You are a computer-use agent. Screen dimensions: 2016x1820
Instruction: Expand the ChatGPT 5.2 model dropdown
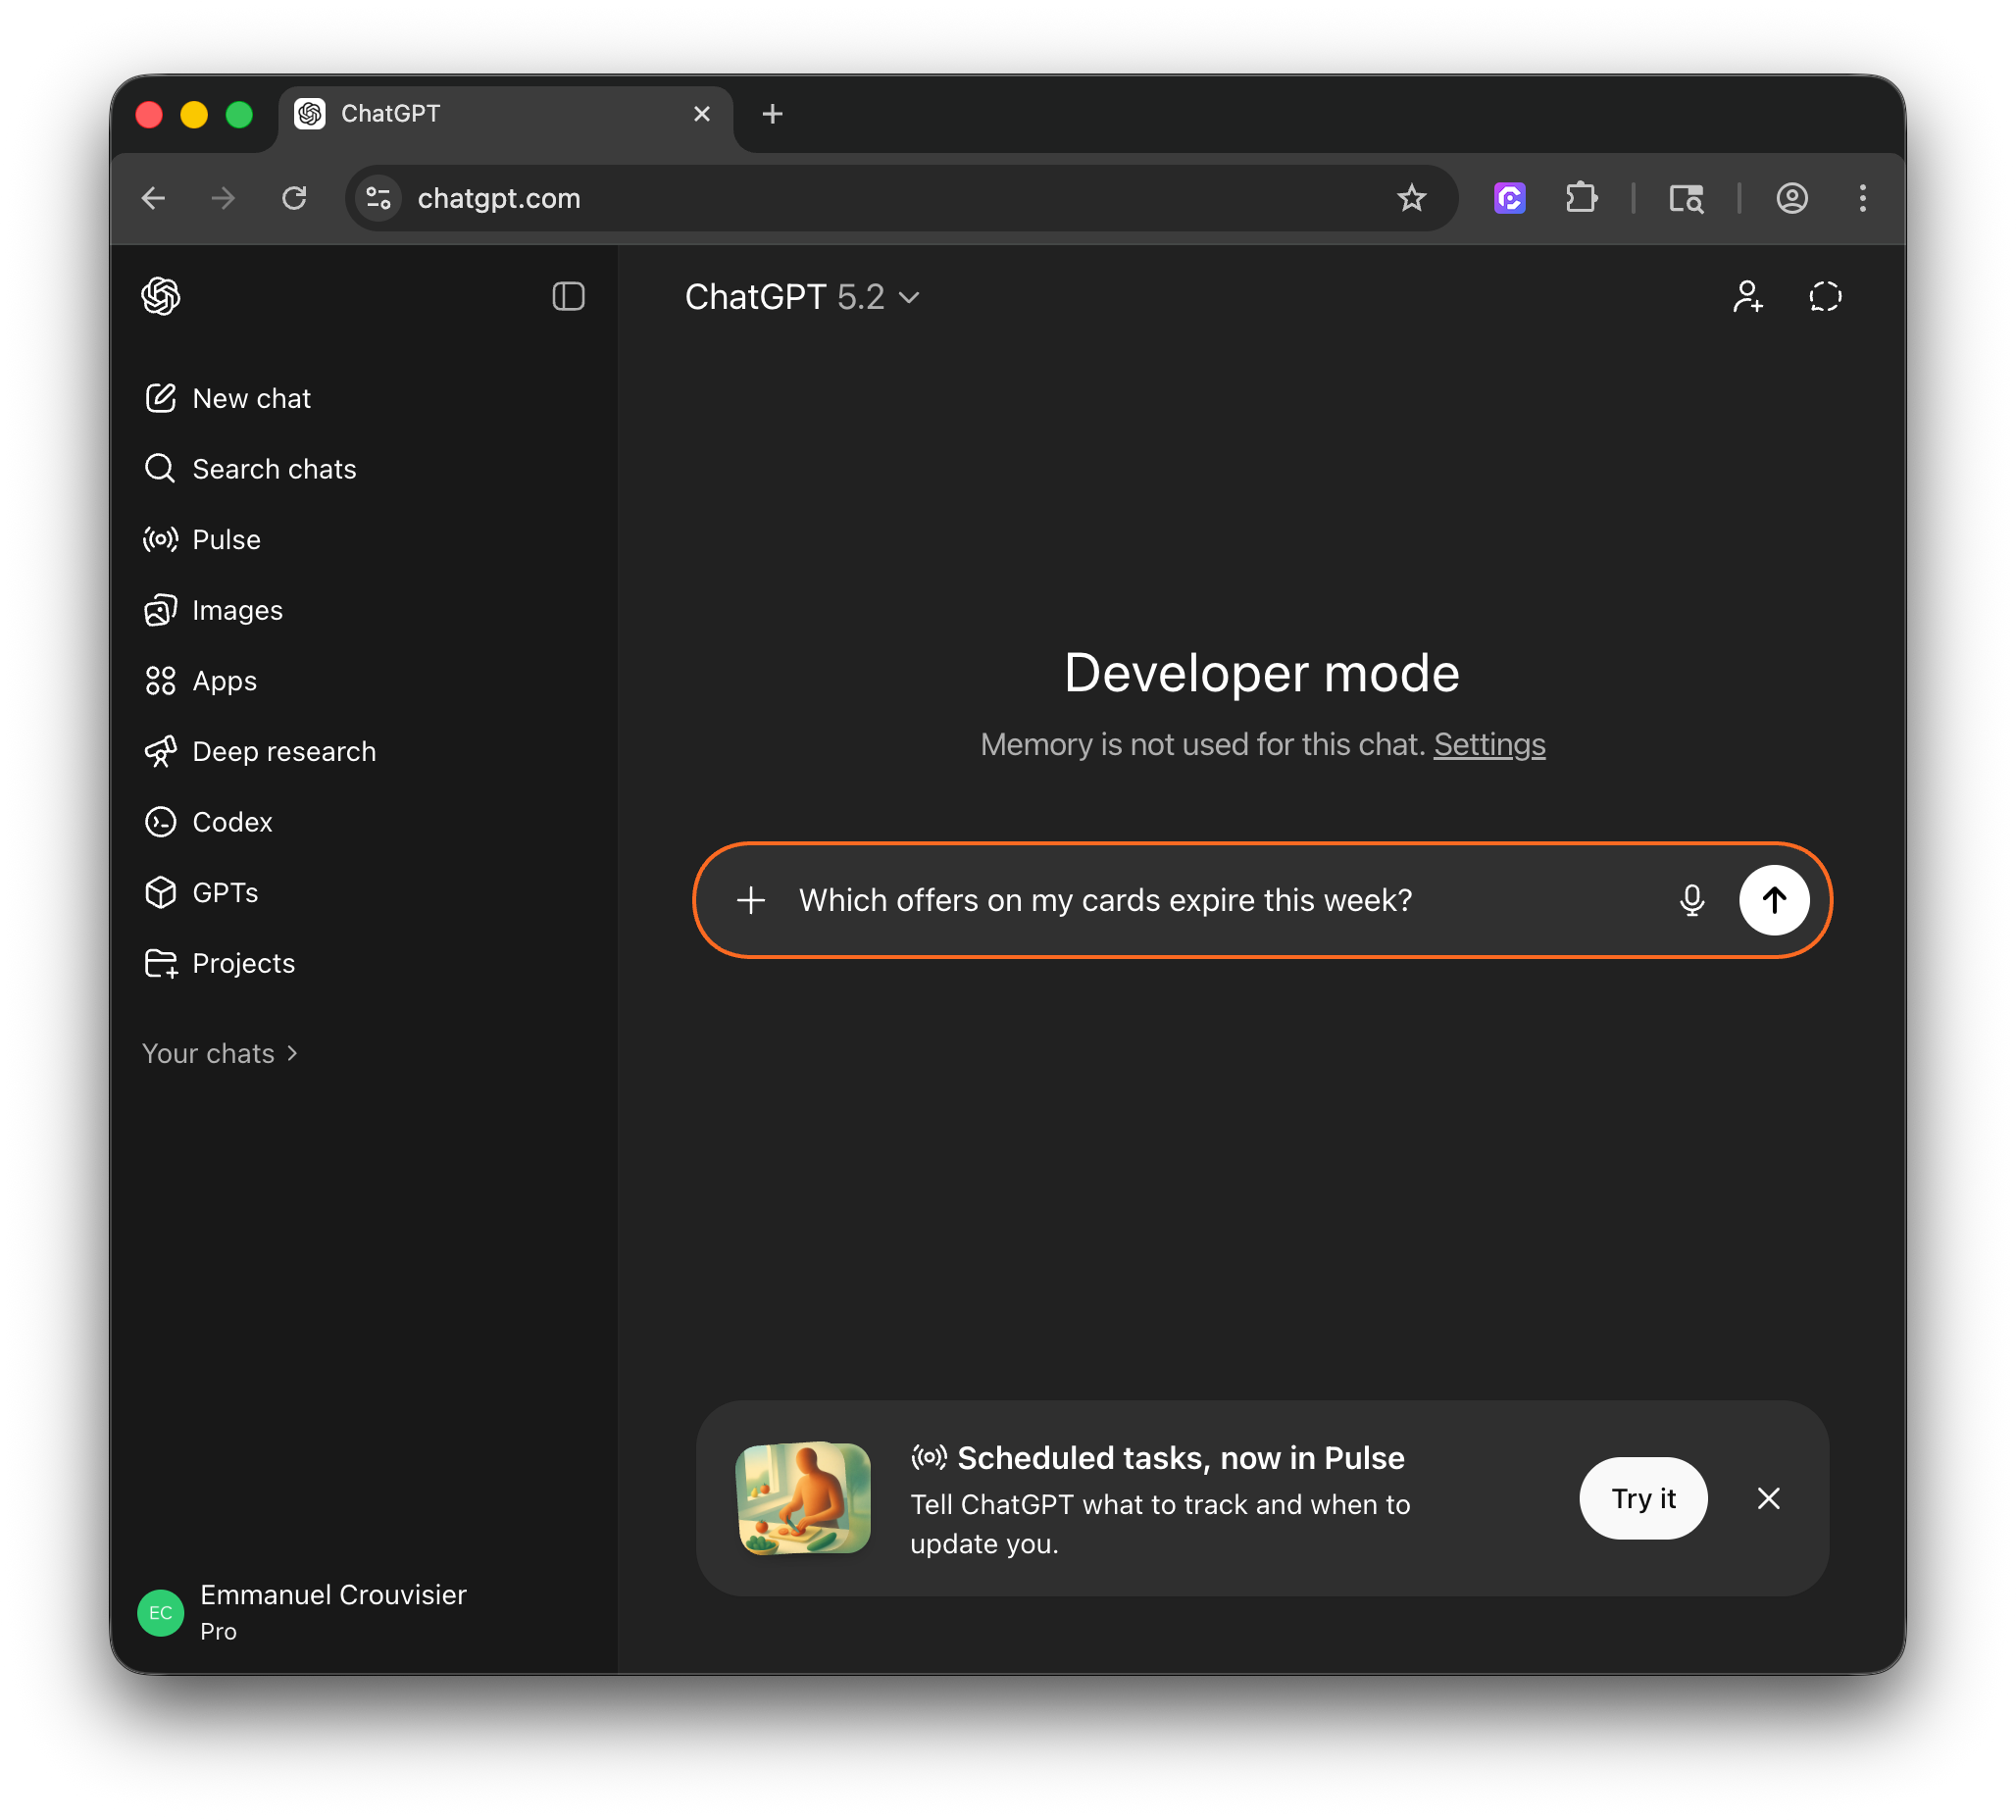802,297
